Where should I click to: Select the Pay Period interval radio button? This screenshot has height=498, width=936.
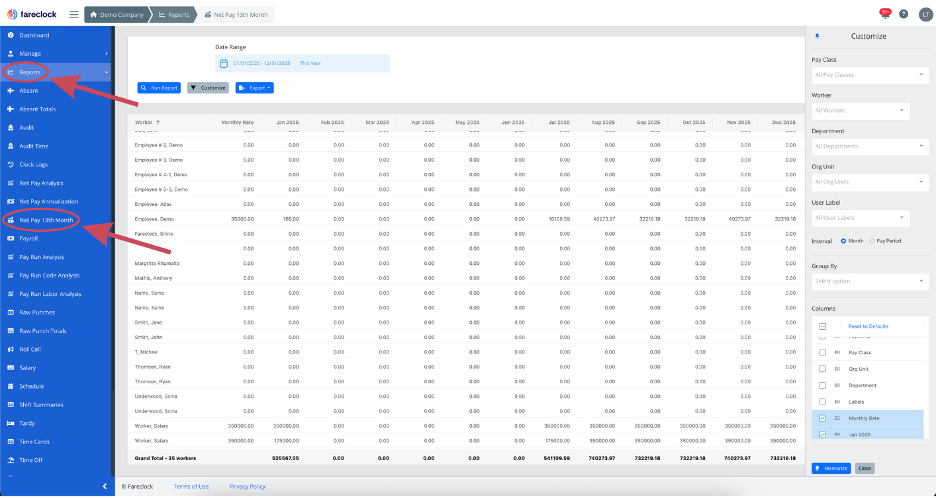872,241
